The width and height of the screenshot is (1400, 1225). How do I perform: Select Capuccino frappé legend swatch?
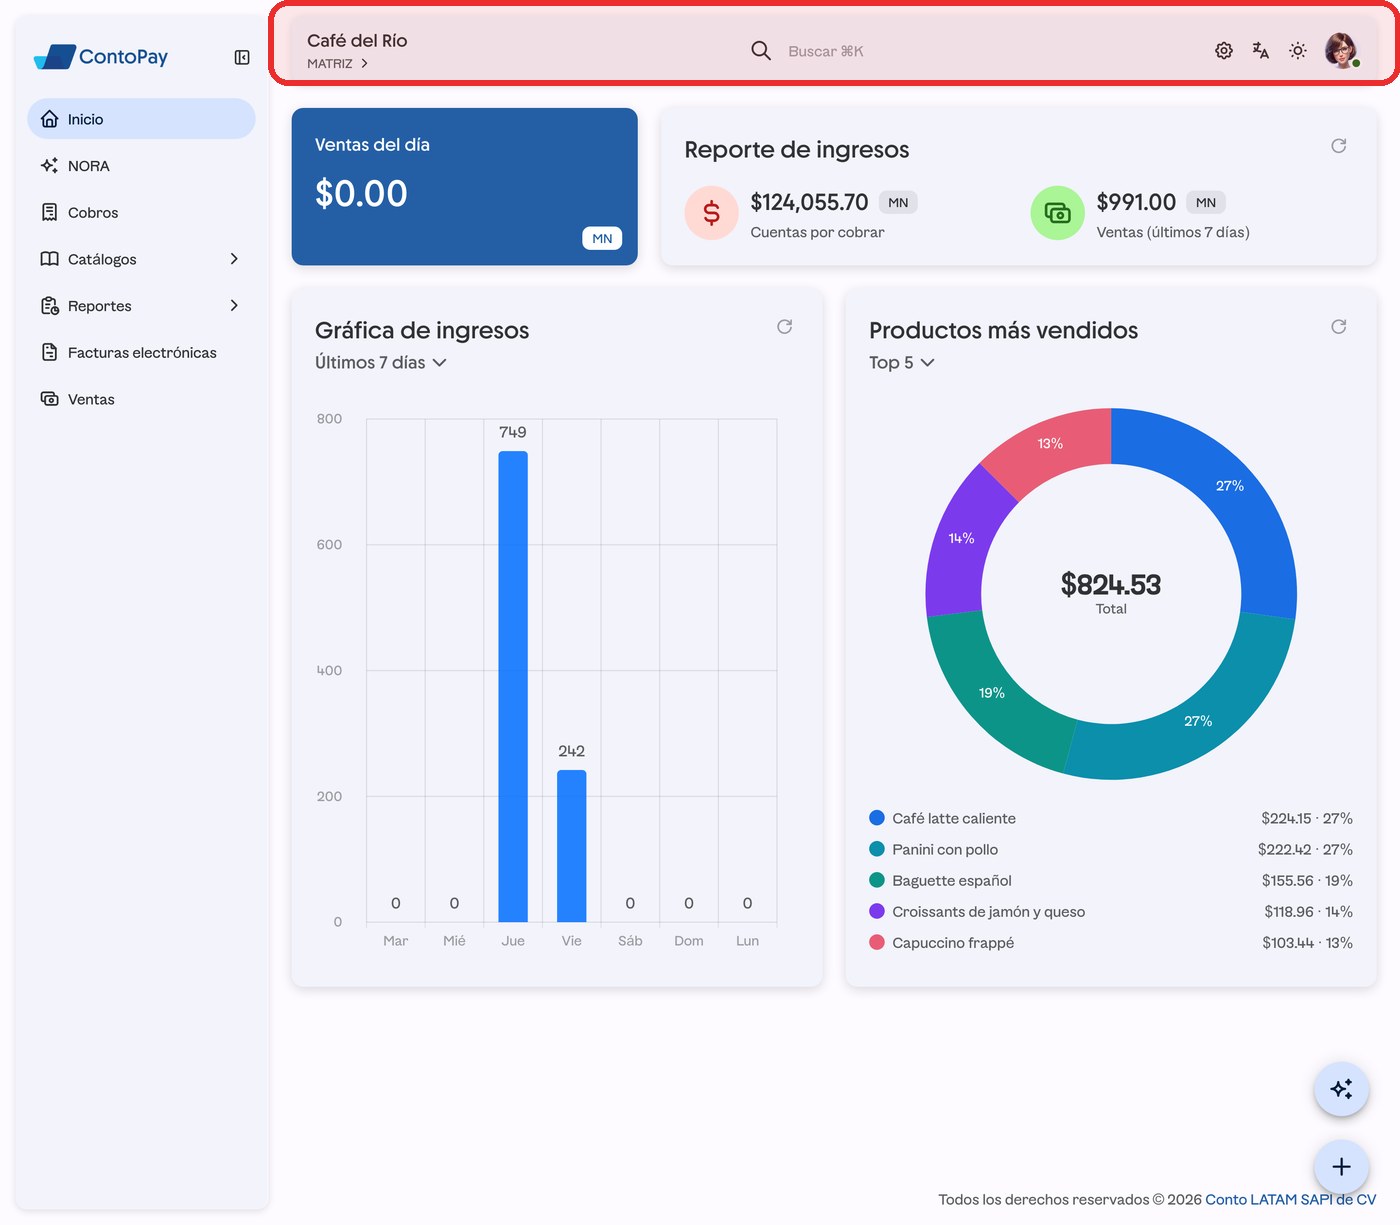point(877,942)
